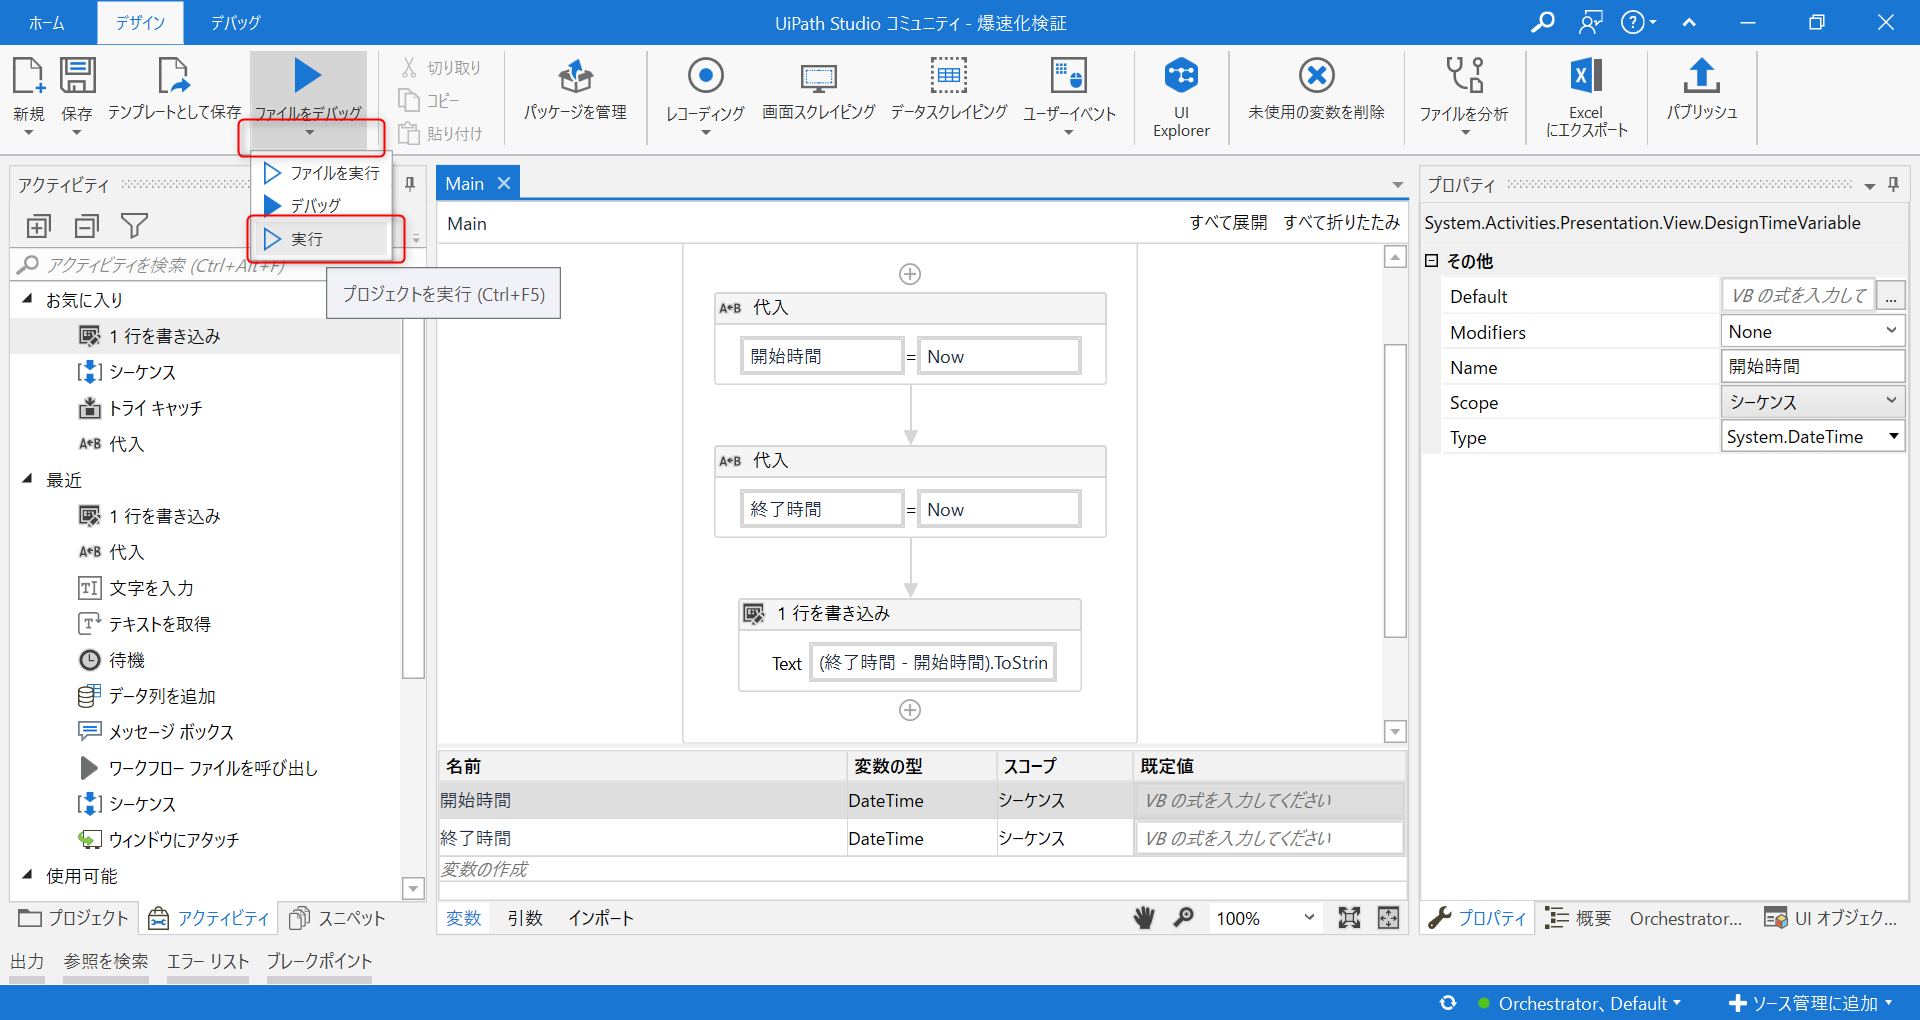
Task: Switch to the ホーム ribbon tab
Action: (47, 22)
